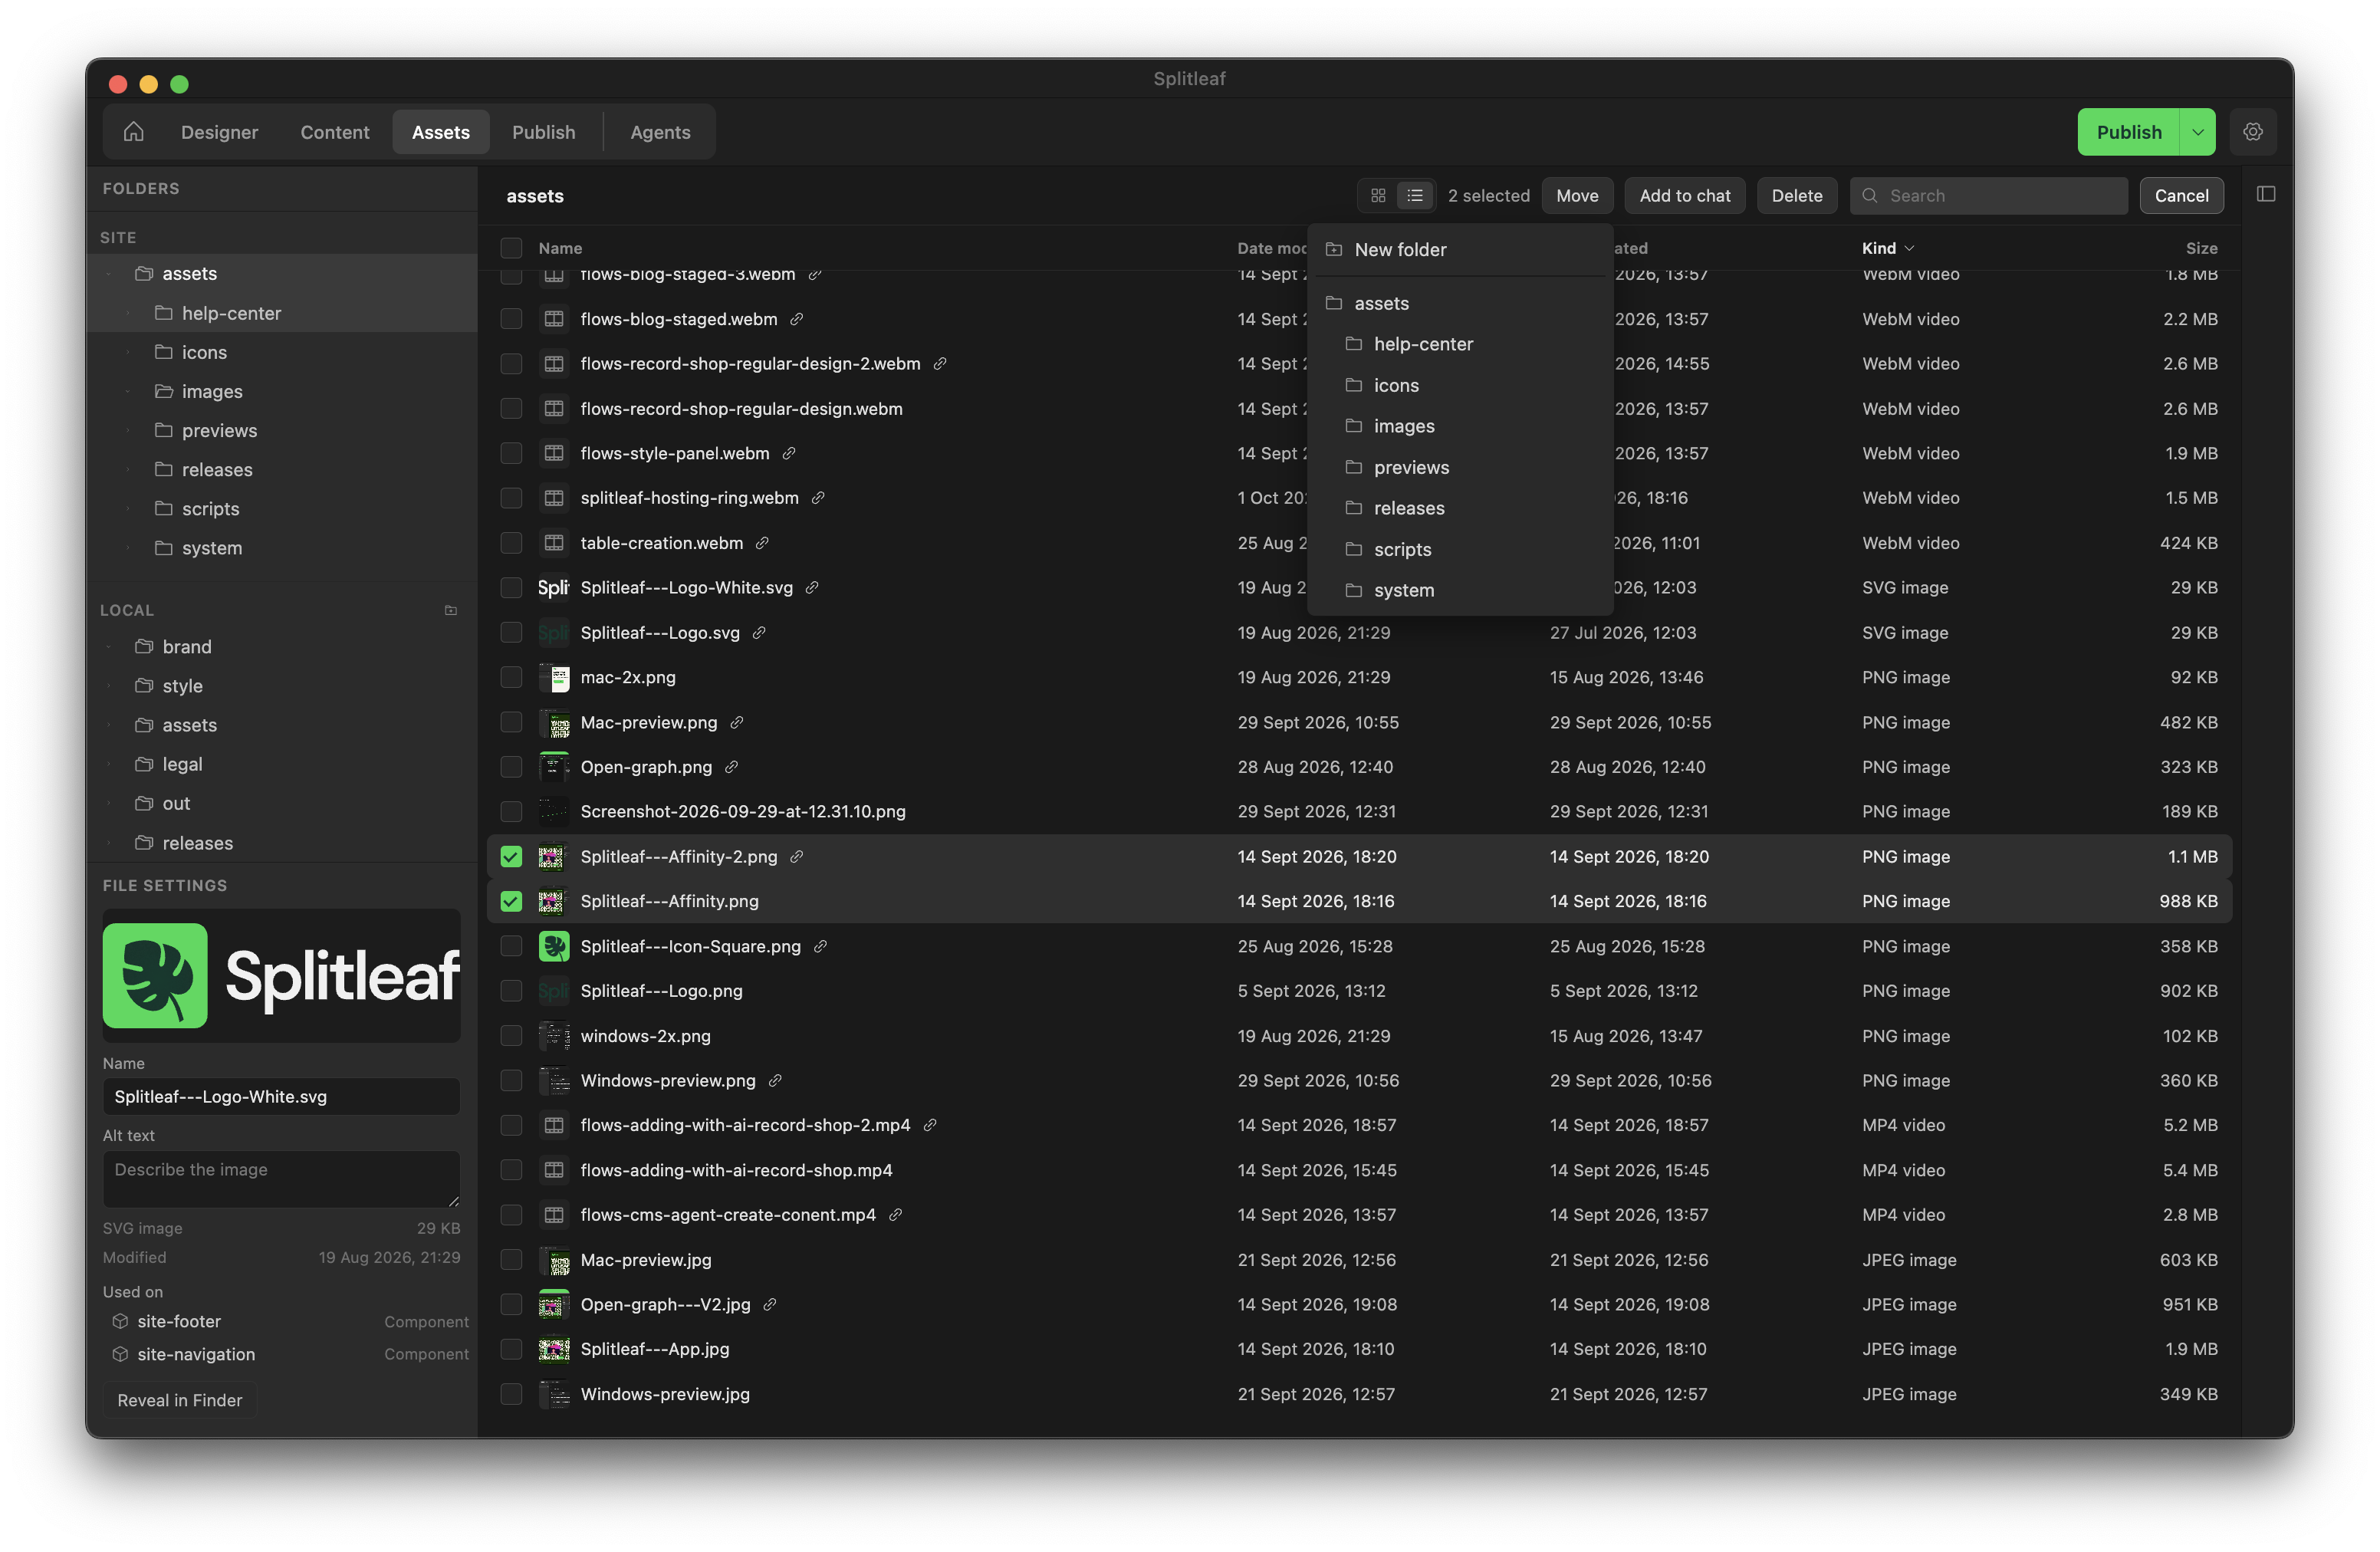Click folder icon for brand in Local
The width and height of the screenshot is (2380, 1552).
[144, 647]
